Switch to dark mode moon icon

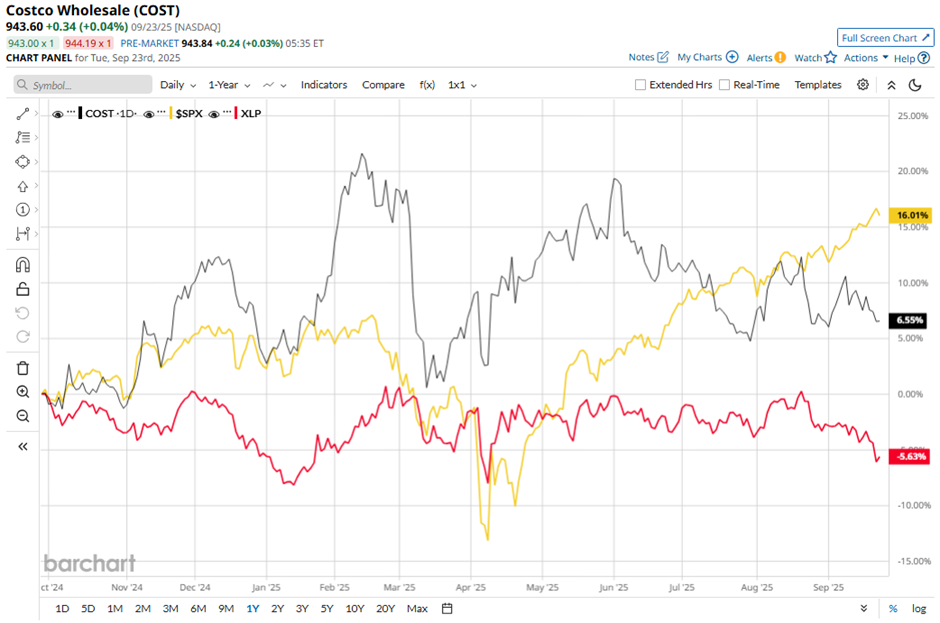915,85
